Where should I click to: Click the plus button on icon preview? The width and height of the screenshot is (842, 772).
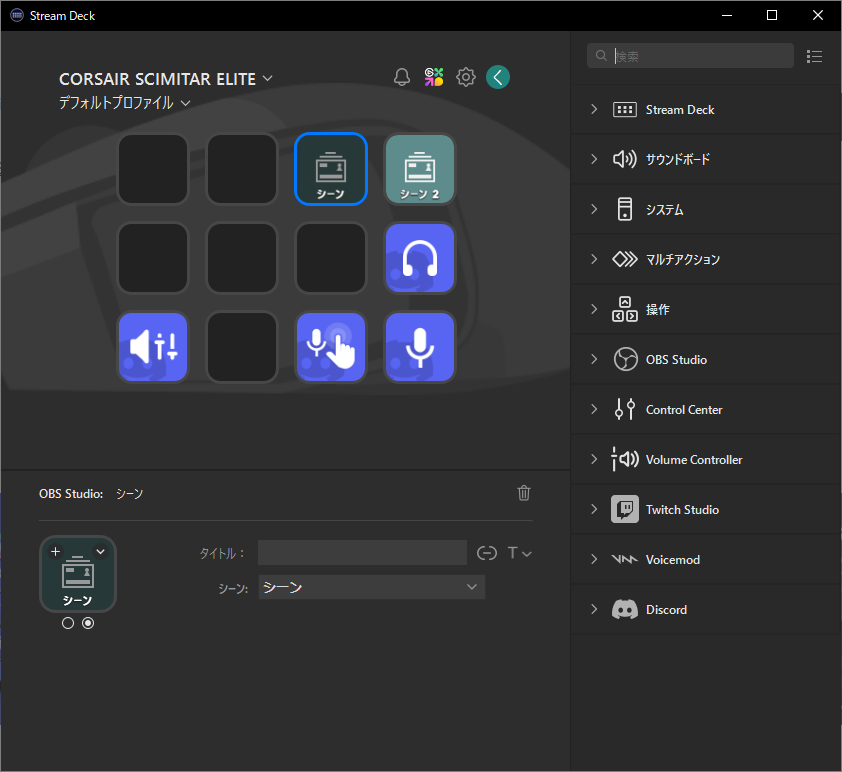(x=55, y=551)
